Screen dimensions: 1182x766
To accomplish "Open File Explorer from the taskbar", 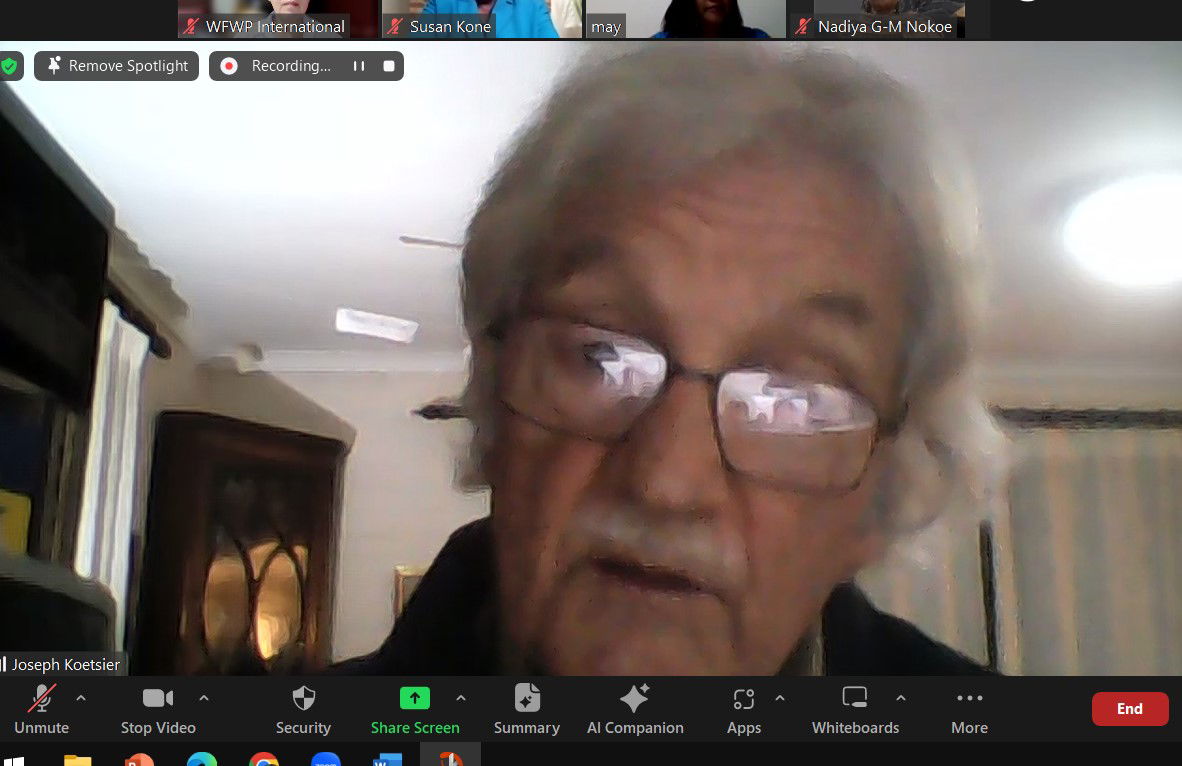I will point(78,760).
